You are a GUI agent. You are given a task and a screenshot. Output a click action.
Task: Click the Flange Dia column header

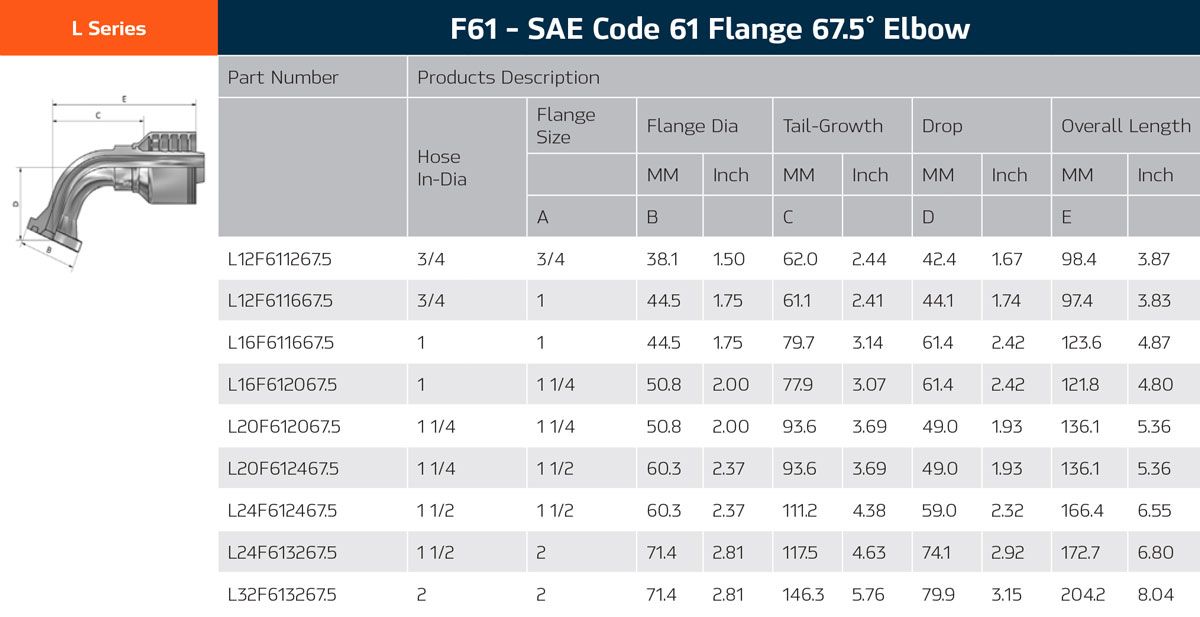click(692, 126)
